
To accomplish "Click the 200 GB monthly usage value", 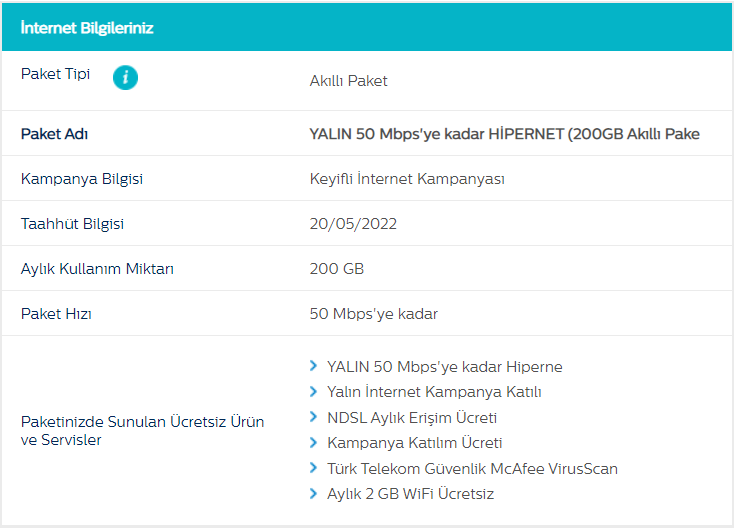I will point(337,269).
